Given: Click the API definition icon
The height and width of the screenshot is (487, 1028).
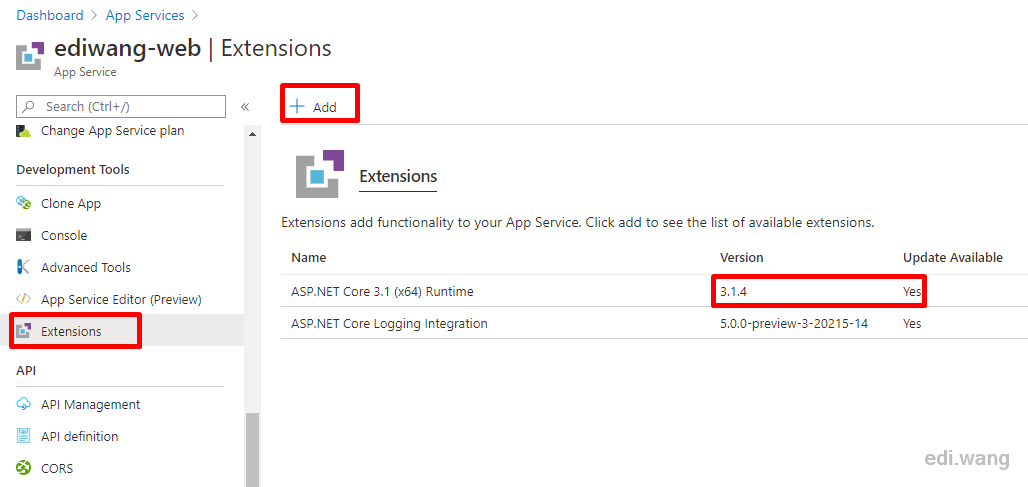Looking at the screenshot, I should tap(24, 436).
